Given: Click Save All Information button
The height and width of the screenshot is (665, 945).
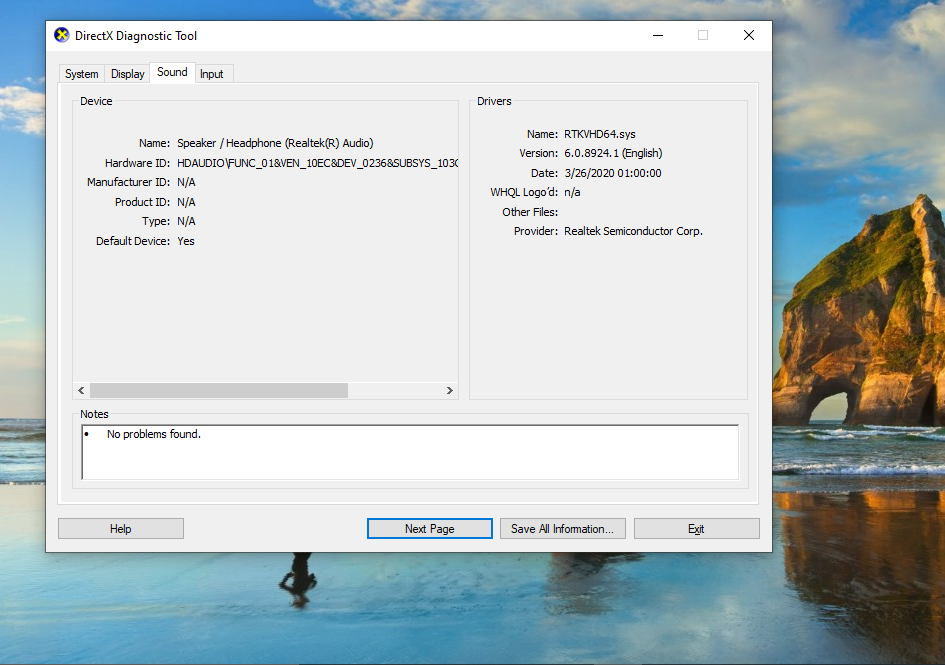Looking at the screenshot, I should coord(562,529).
